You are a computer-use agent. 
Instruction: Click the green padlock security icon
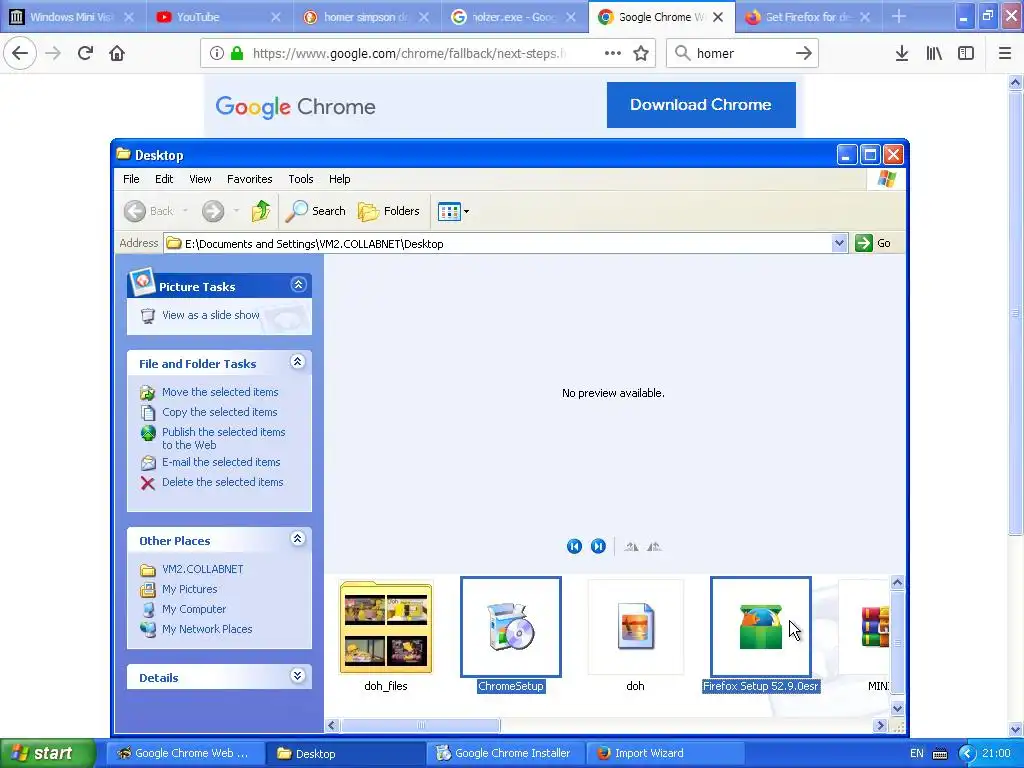236,53
